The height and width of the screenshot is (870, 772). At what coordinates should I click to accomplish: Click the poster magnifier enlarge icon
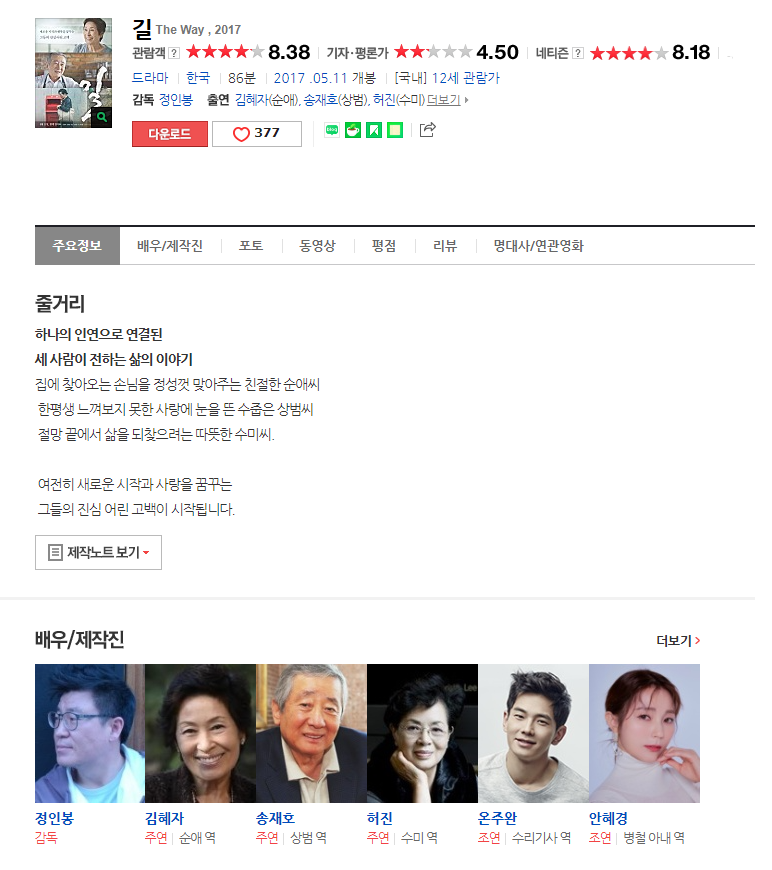coord(102,118)
